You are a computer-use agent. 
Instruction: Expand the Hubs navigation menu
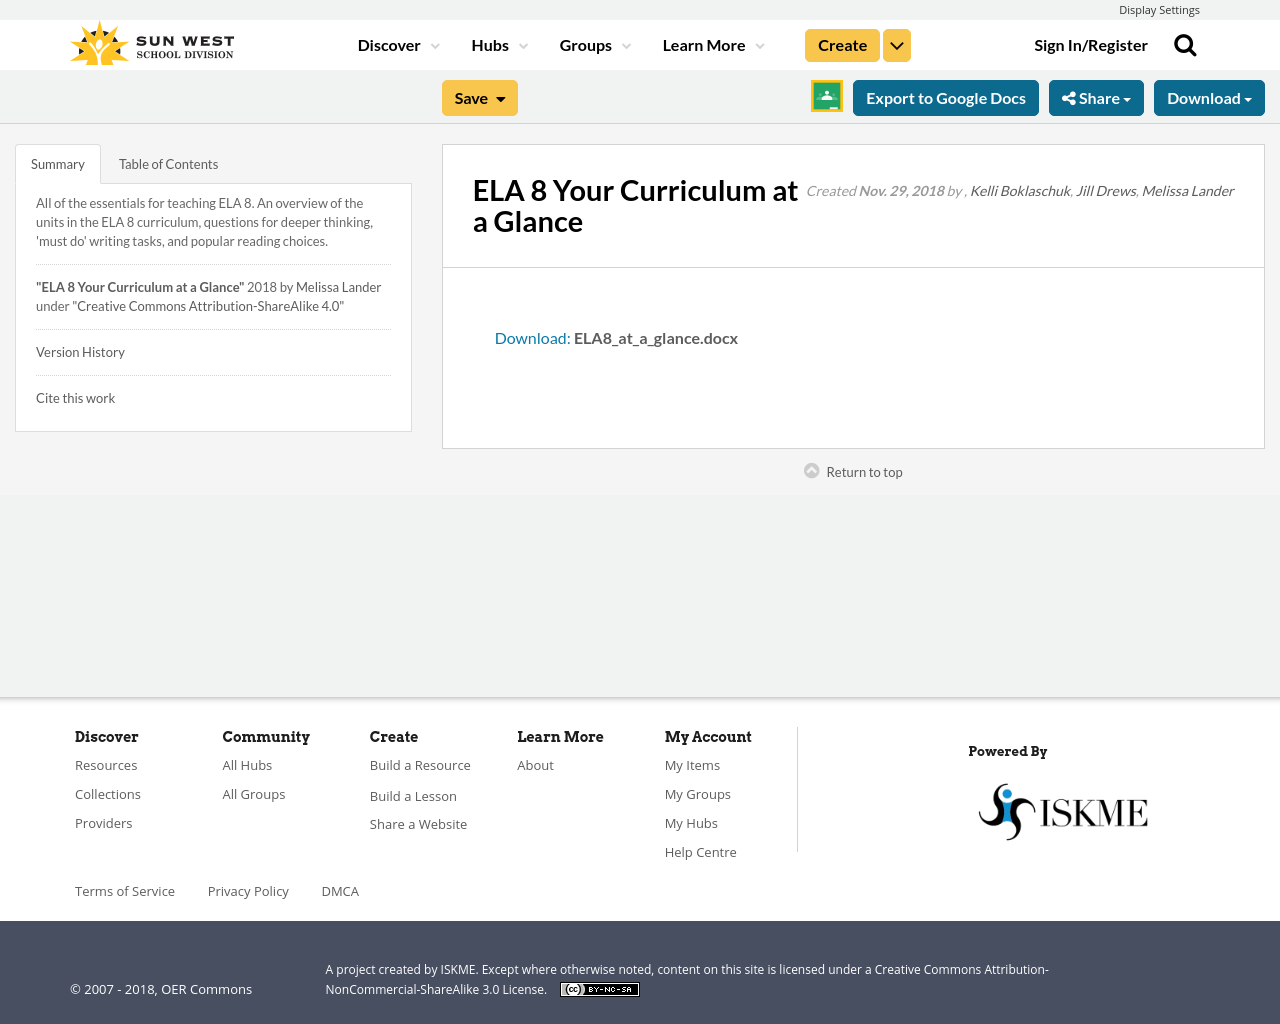click(498, 44)
